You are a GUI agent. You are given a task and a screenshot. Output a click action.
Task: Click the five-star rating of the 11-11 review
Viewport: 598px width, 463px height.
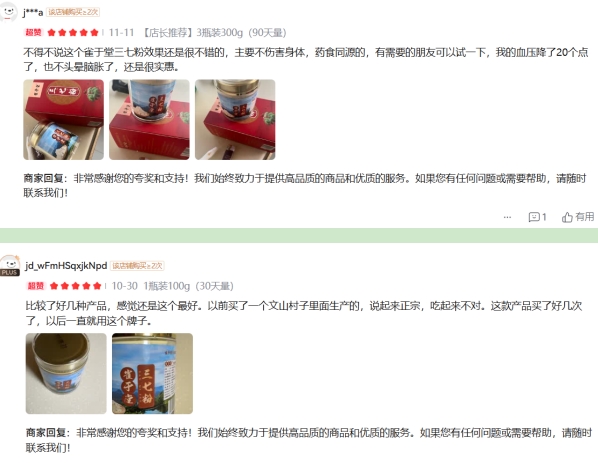(x=73, y=32)
